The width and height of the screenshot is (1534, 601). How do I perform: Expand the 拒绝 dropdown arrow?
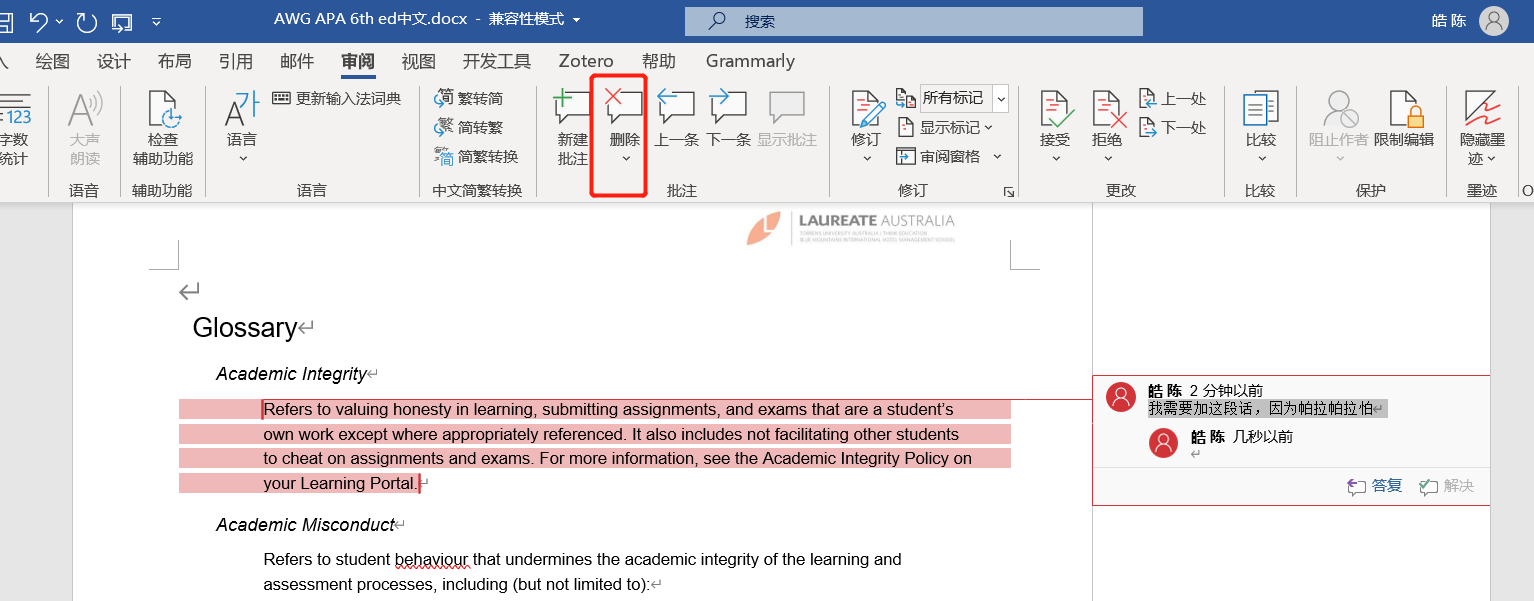pyautogui.click(x=1108, y=159)
